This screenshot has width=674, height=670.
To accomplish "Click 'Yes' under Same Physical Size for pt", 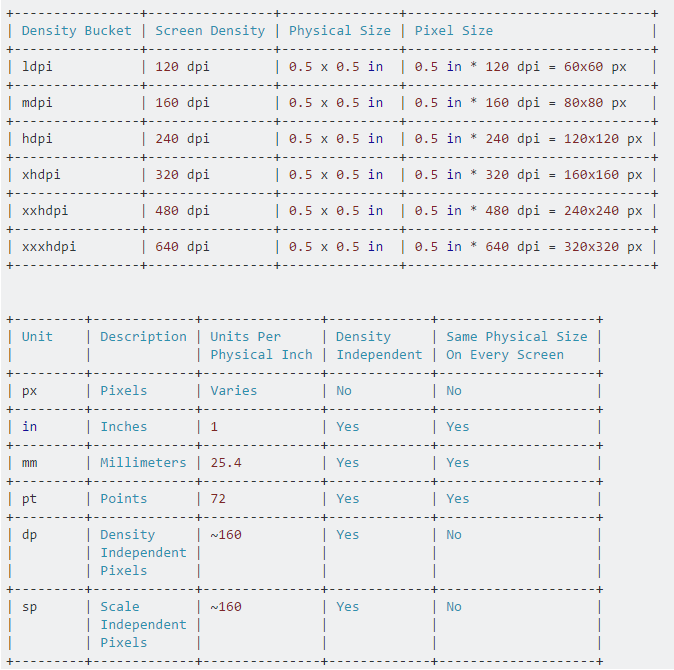I will [x=457, y=499].
